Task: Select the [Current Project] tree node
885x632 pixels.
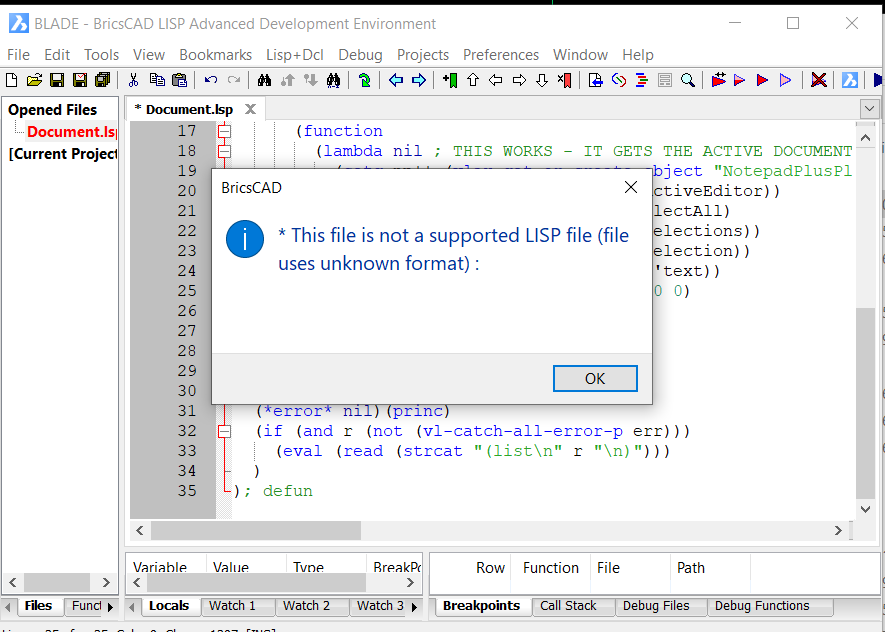Action: [63, 153]
